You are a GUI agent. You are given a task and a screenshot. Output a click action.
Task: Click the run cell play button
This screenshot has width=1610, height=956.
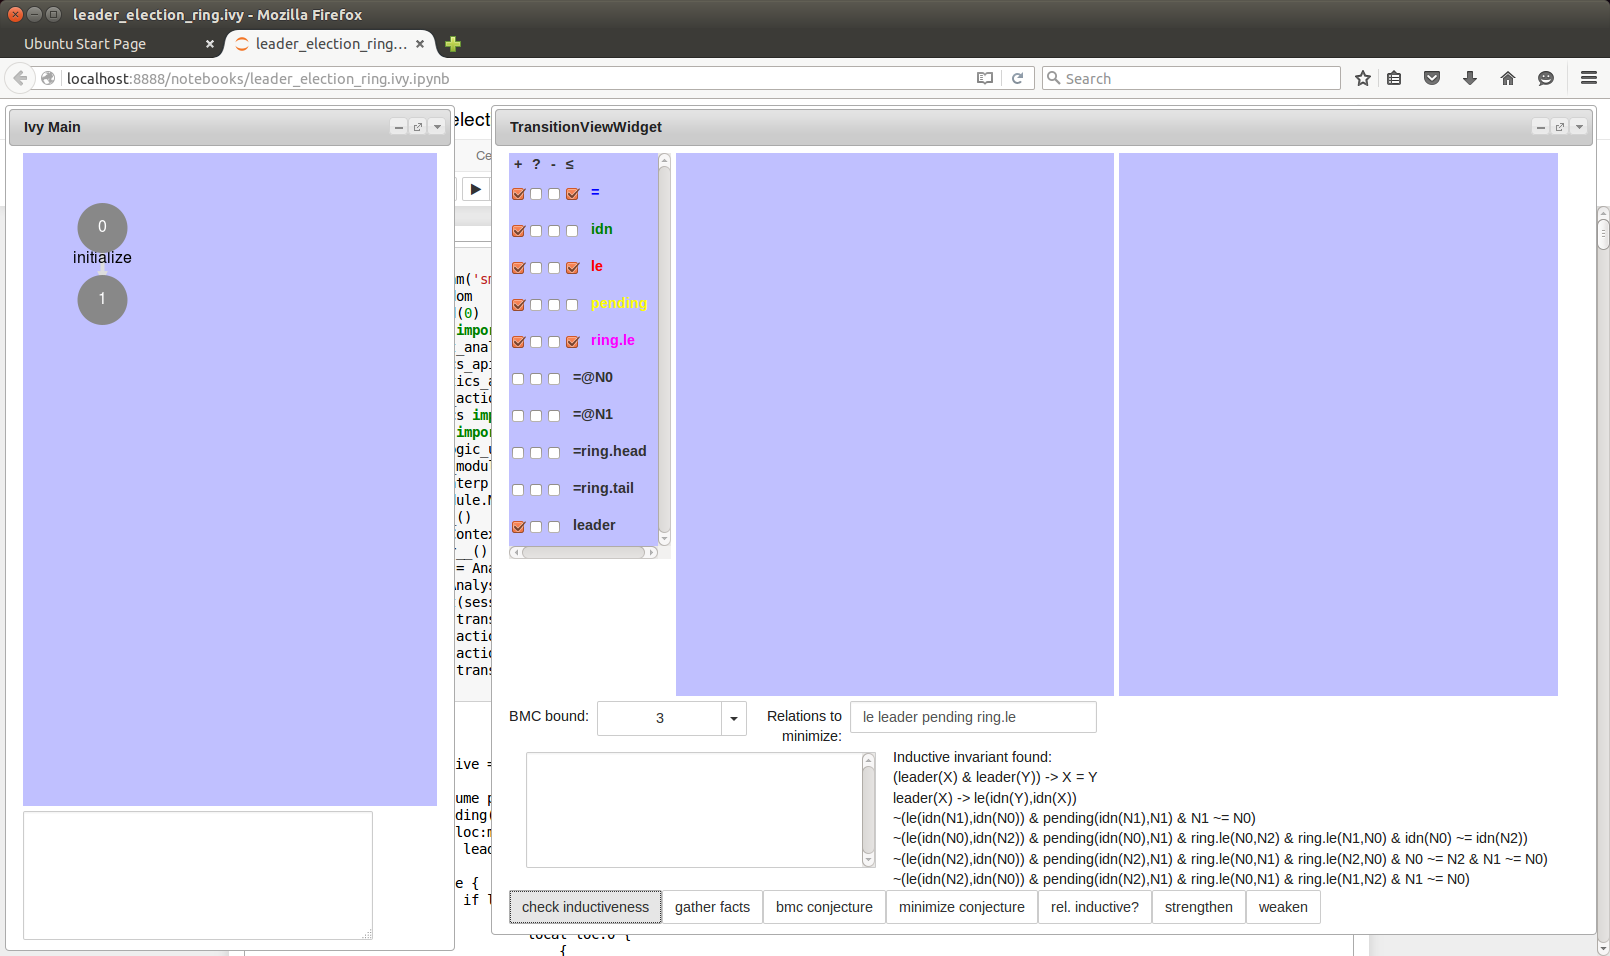pyautogui.click(x=475, y=189)
